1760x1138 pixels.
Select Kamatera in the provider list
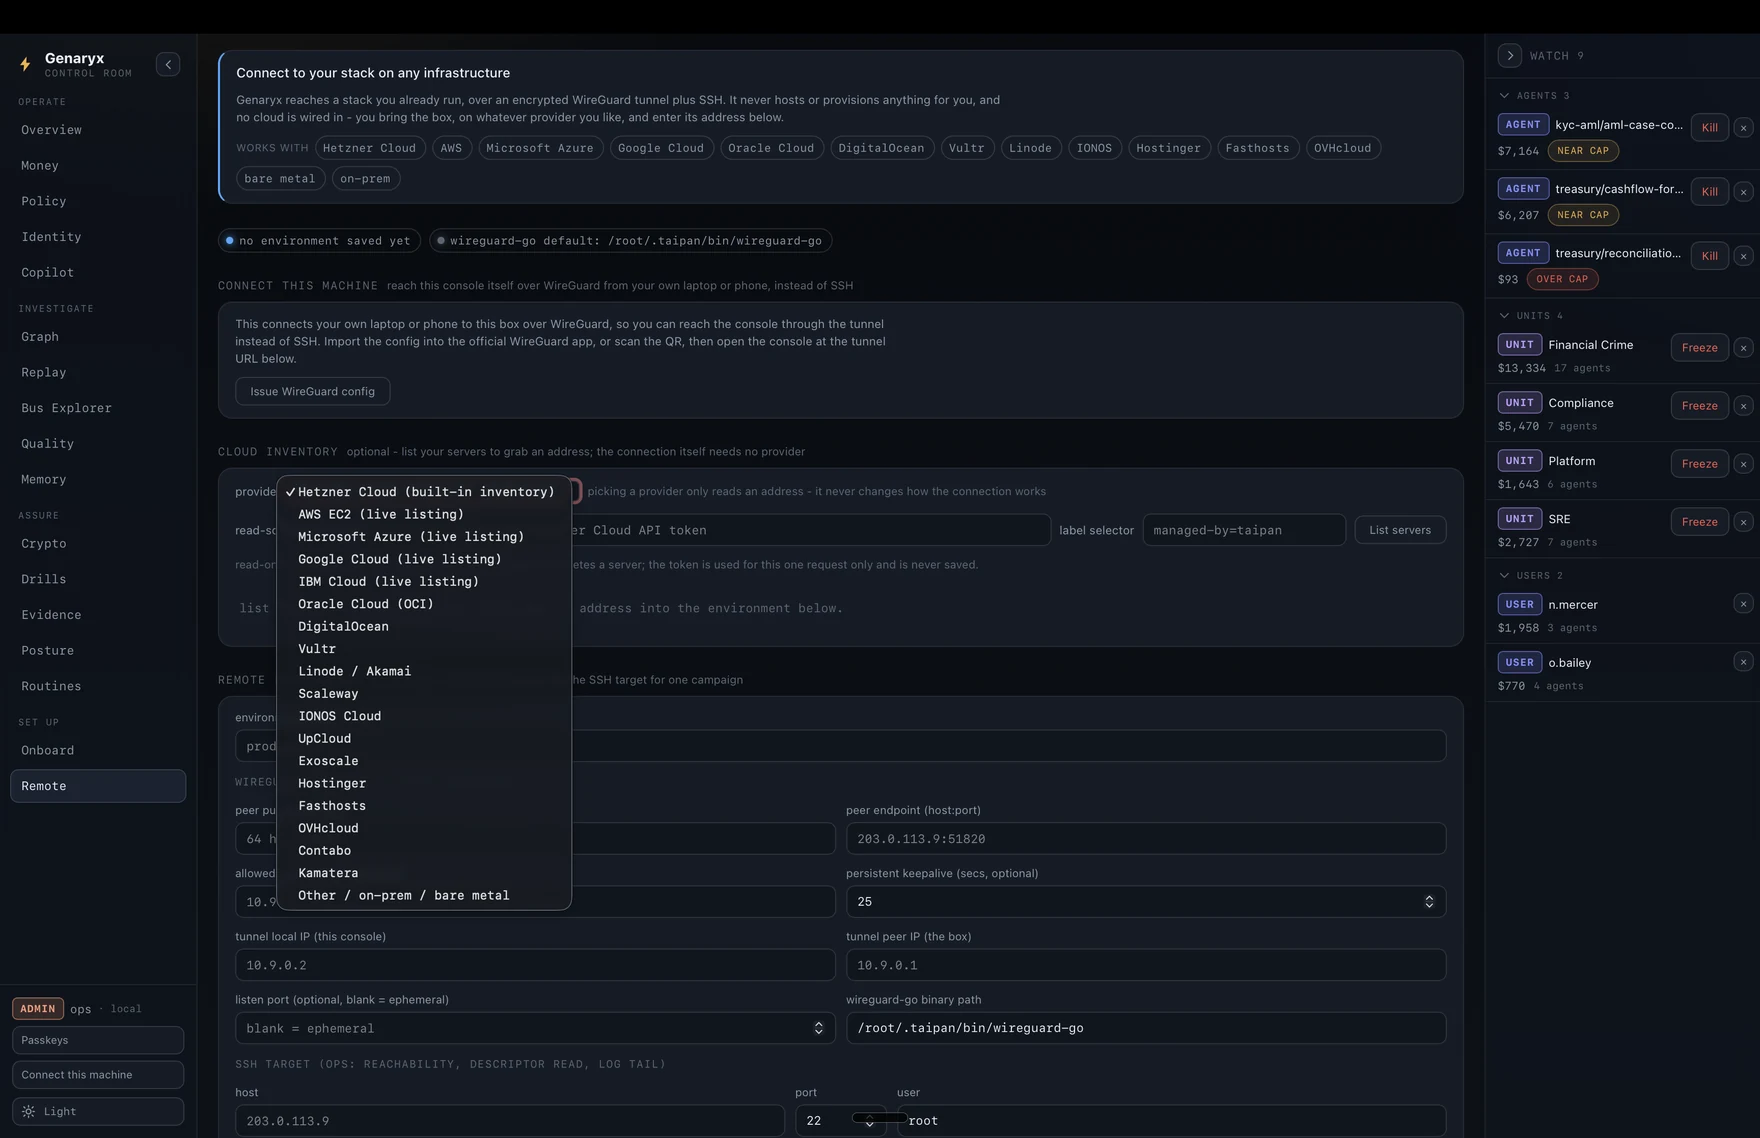(424, 873)
